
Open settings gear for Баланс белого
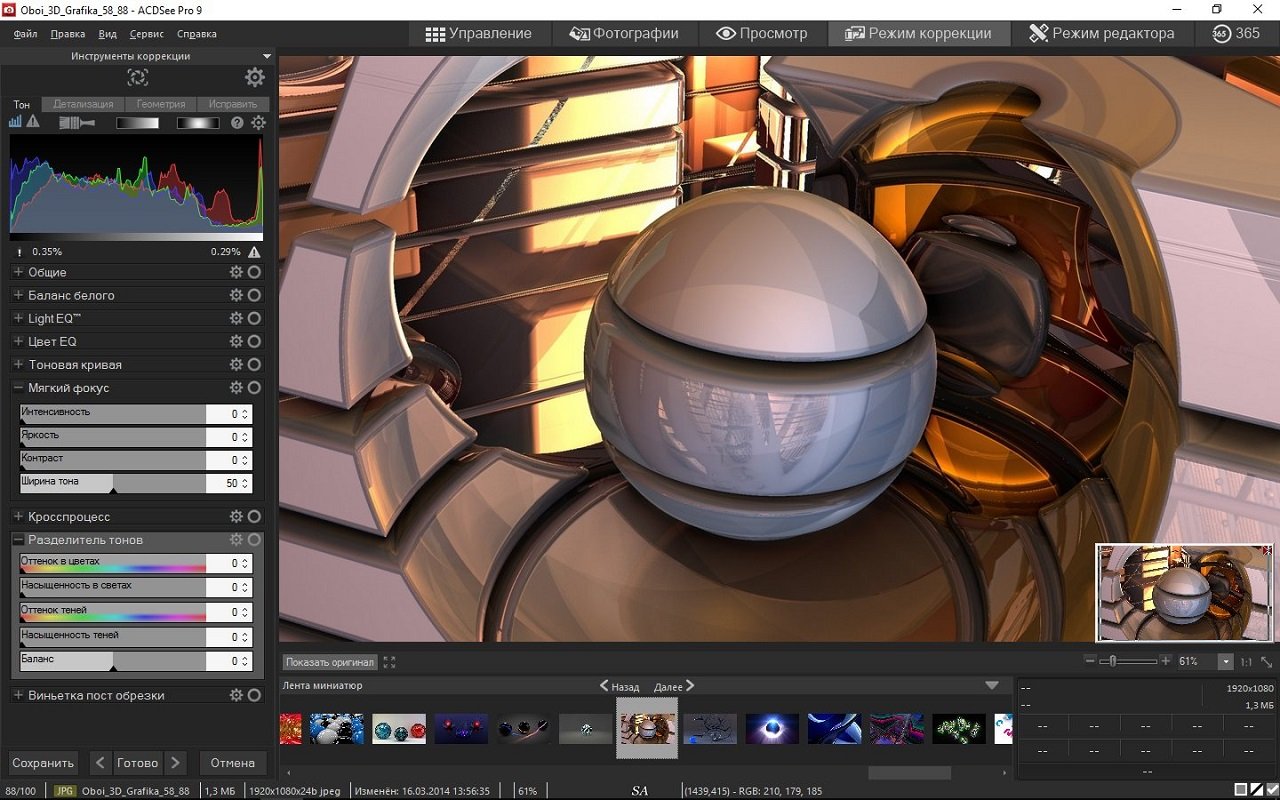point(236,295)
